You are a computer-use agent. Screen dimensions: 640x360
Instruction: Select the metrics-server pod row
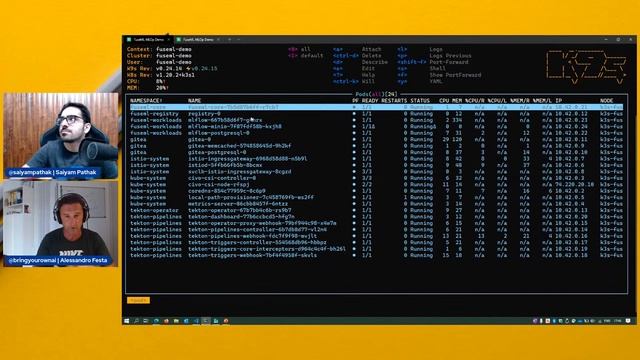click(376, 204)
